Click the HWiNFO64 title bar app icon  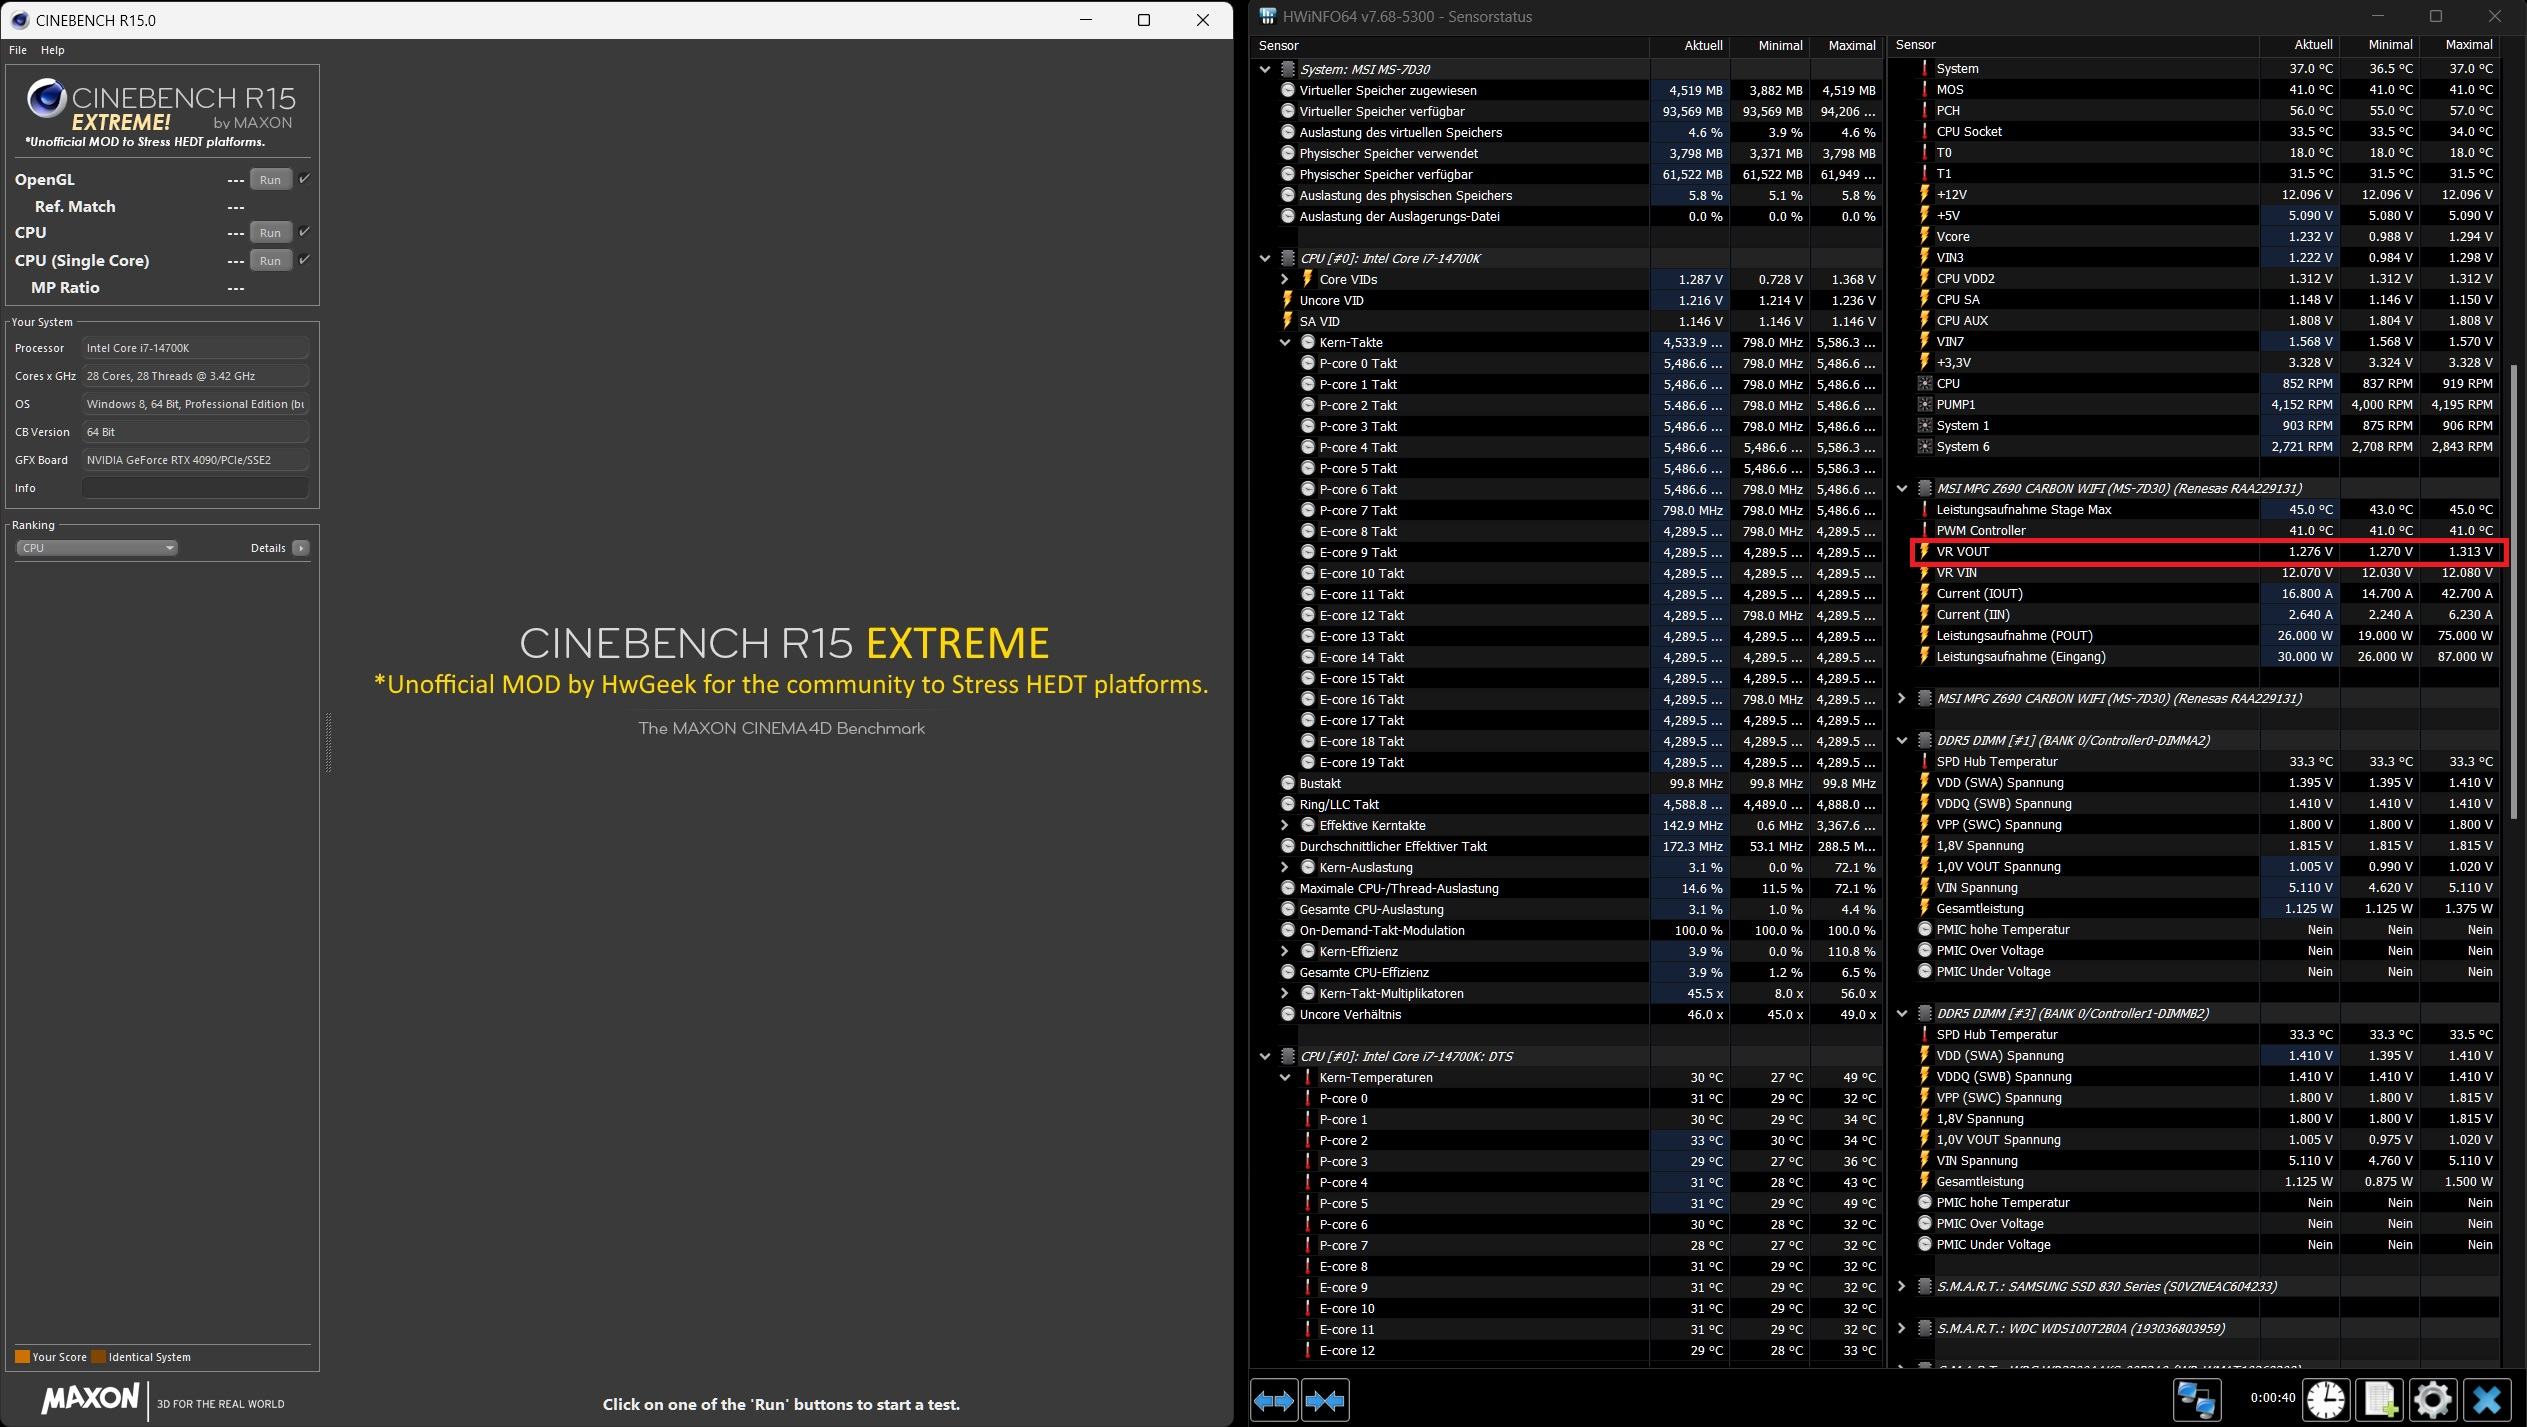click(x=1268, y=16)
